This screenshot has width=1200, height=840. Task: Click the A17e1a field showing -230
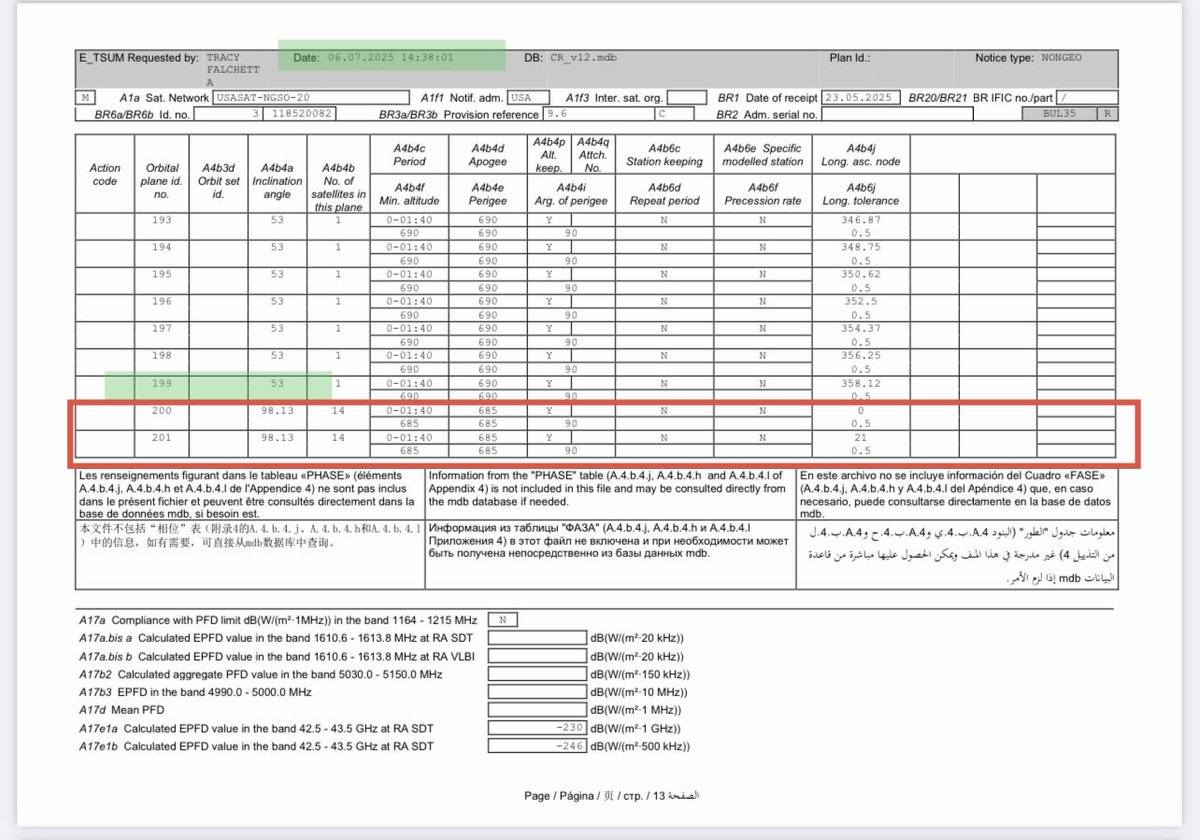click(538, 728)
